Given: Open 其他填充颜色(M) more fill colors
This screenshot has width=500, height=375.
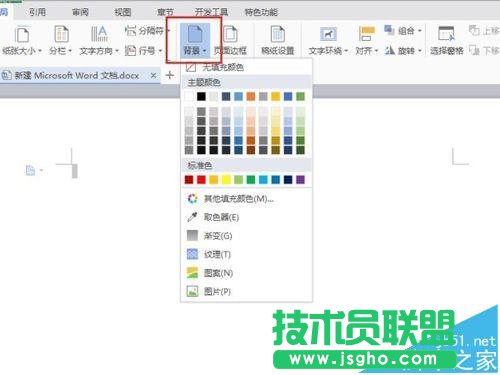Looking at the screenshot, I should click(x=246, y=199).
